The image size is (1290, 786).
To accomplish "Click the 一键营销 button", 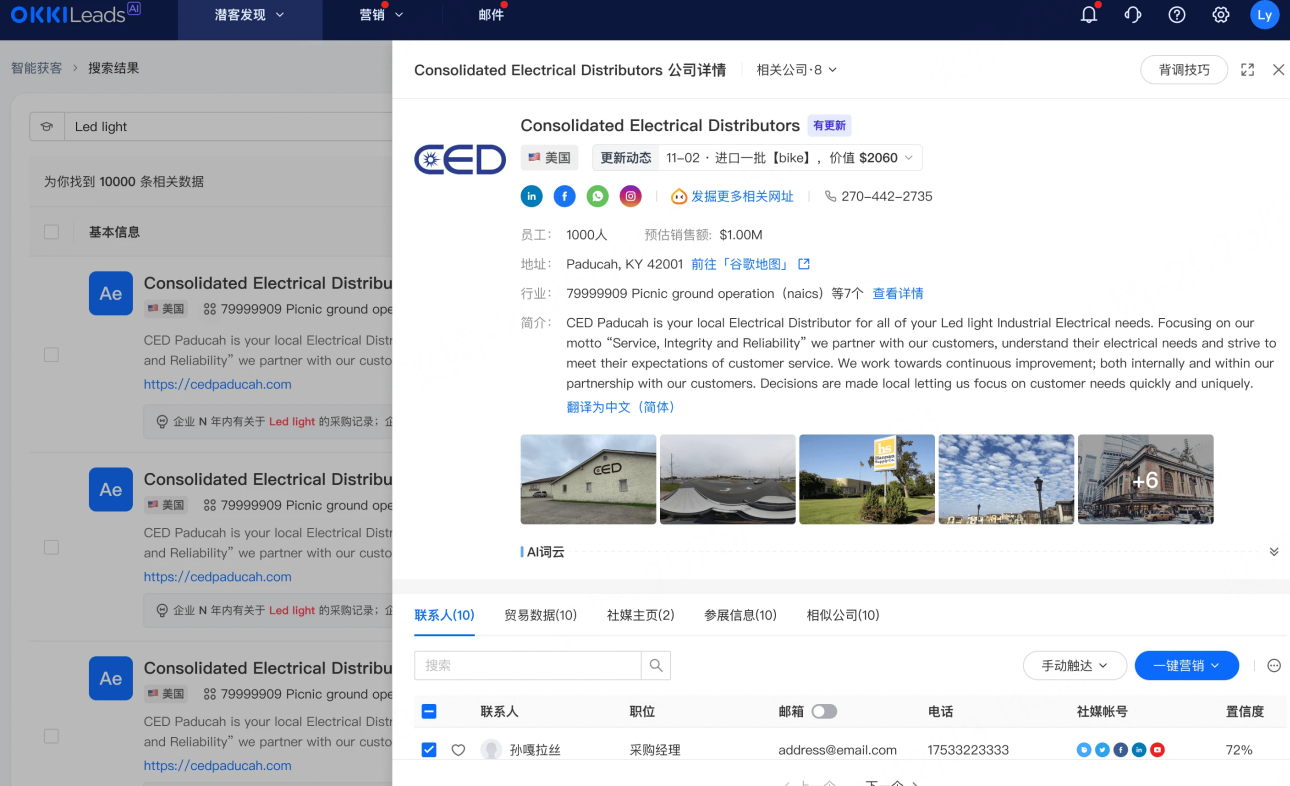I will [1186, 665].
